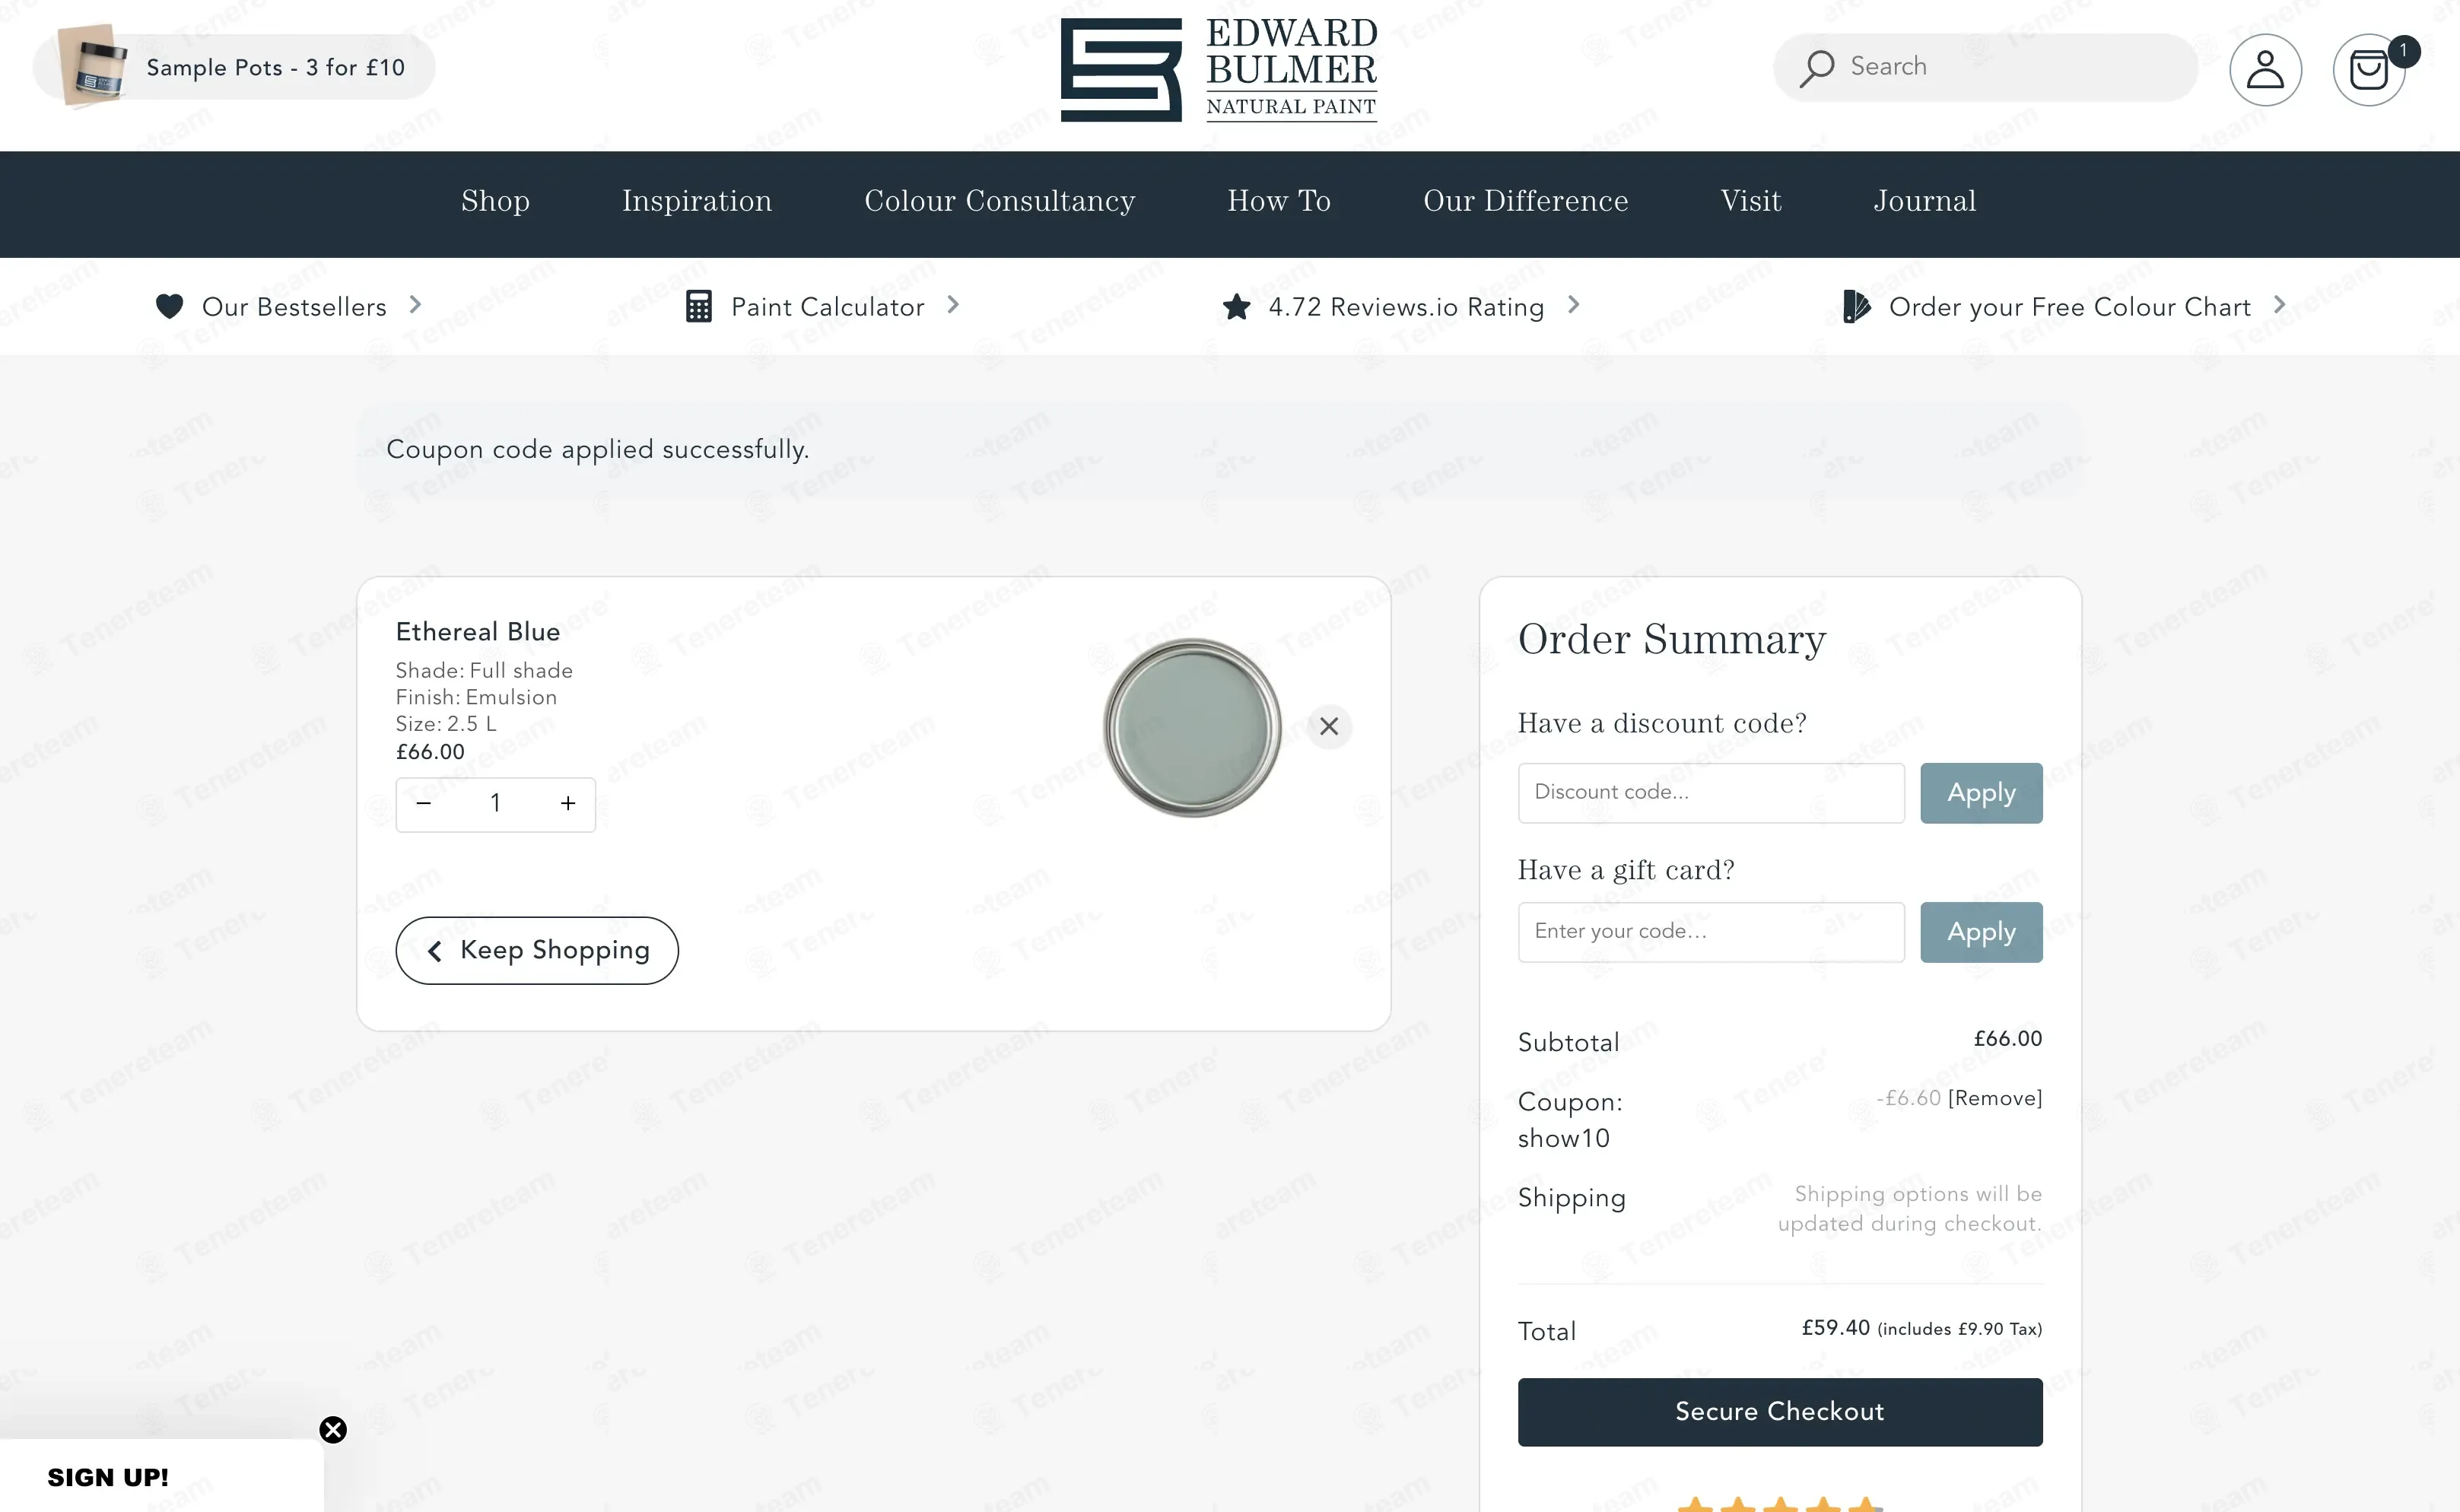Open the user account icon
Viewport: 2460px width, 1512px height.
click(x=2265, y=69)
